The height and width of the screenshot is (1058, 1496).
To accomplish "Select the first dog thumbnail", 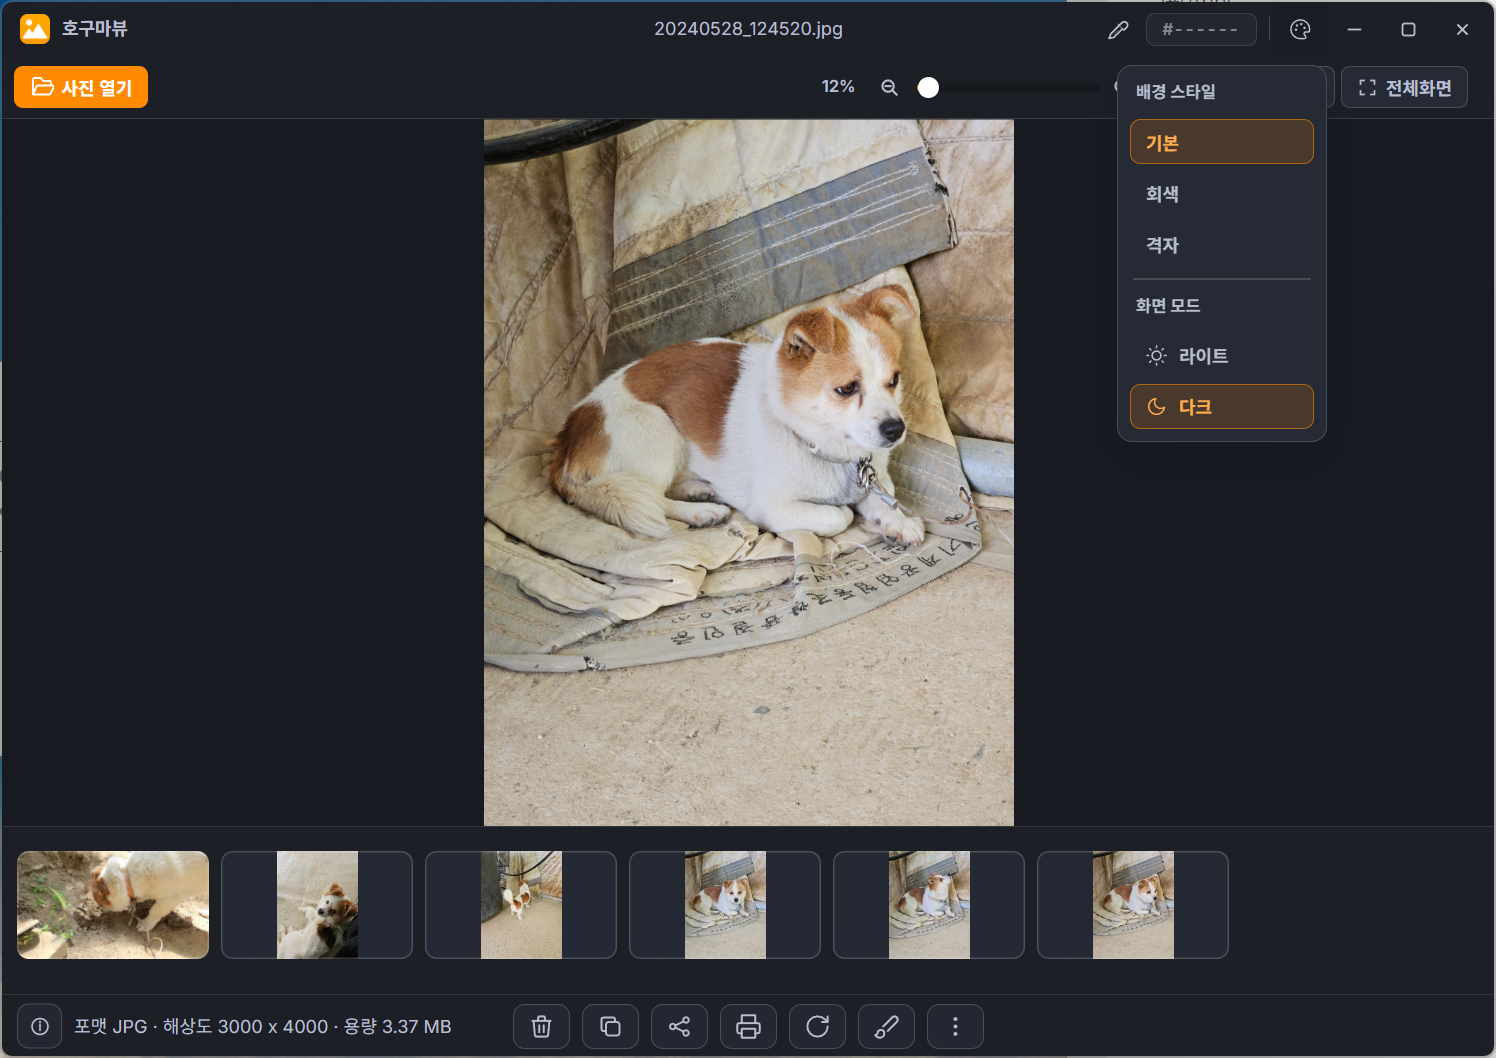I will point(113,905).
